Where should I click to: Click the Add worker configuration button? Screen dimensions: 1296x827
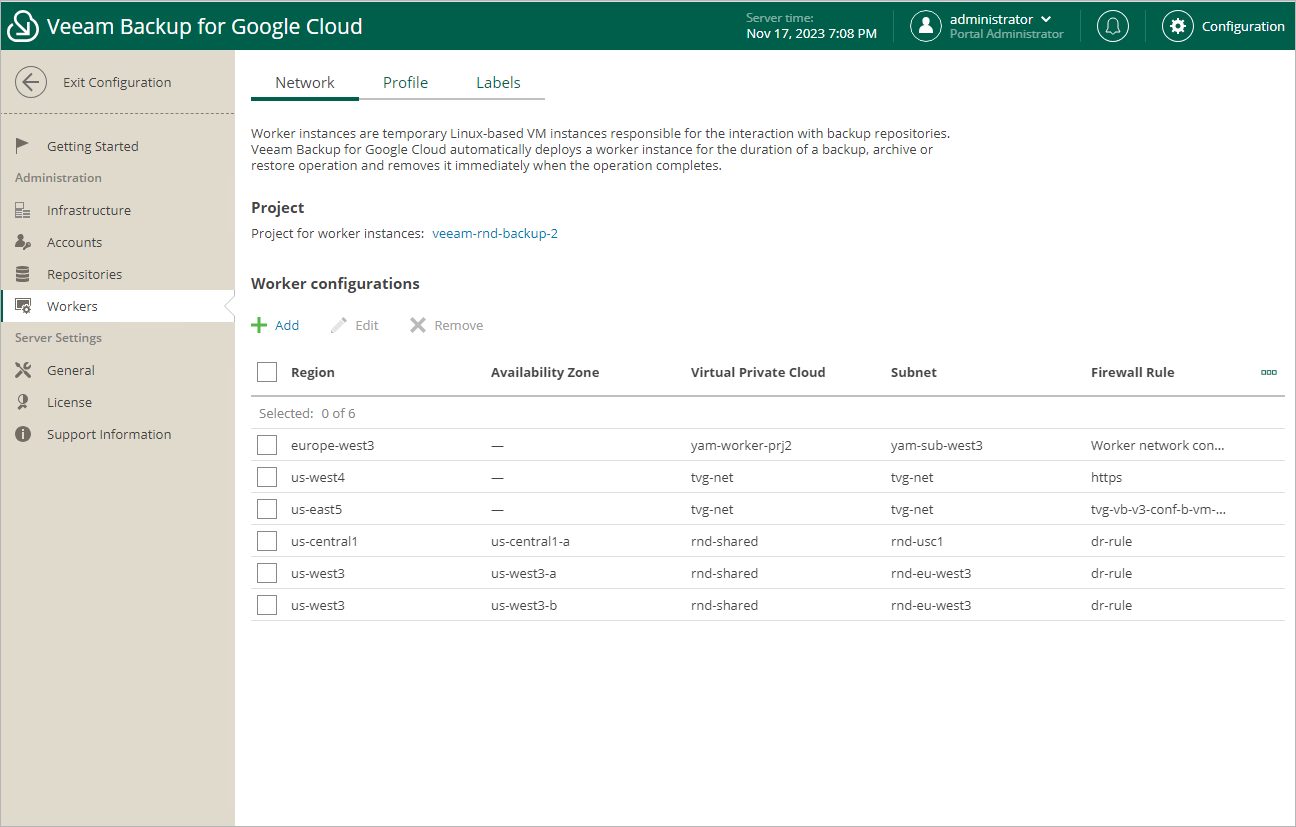point(275,325)
